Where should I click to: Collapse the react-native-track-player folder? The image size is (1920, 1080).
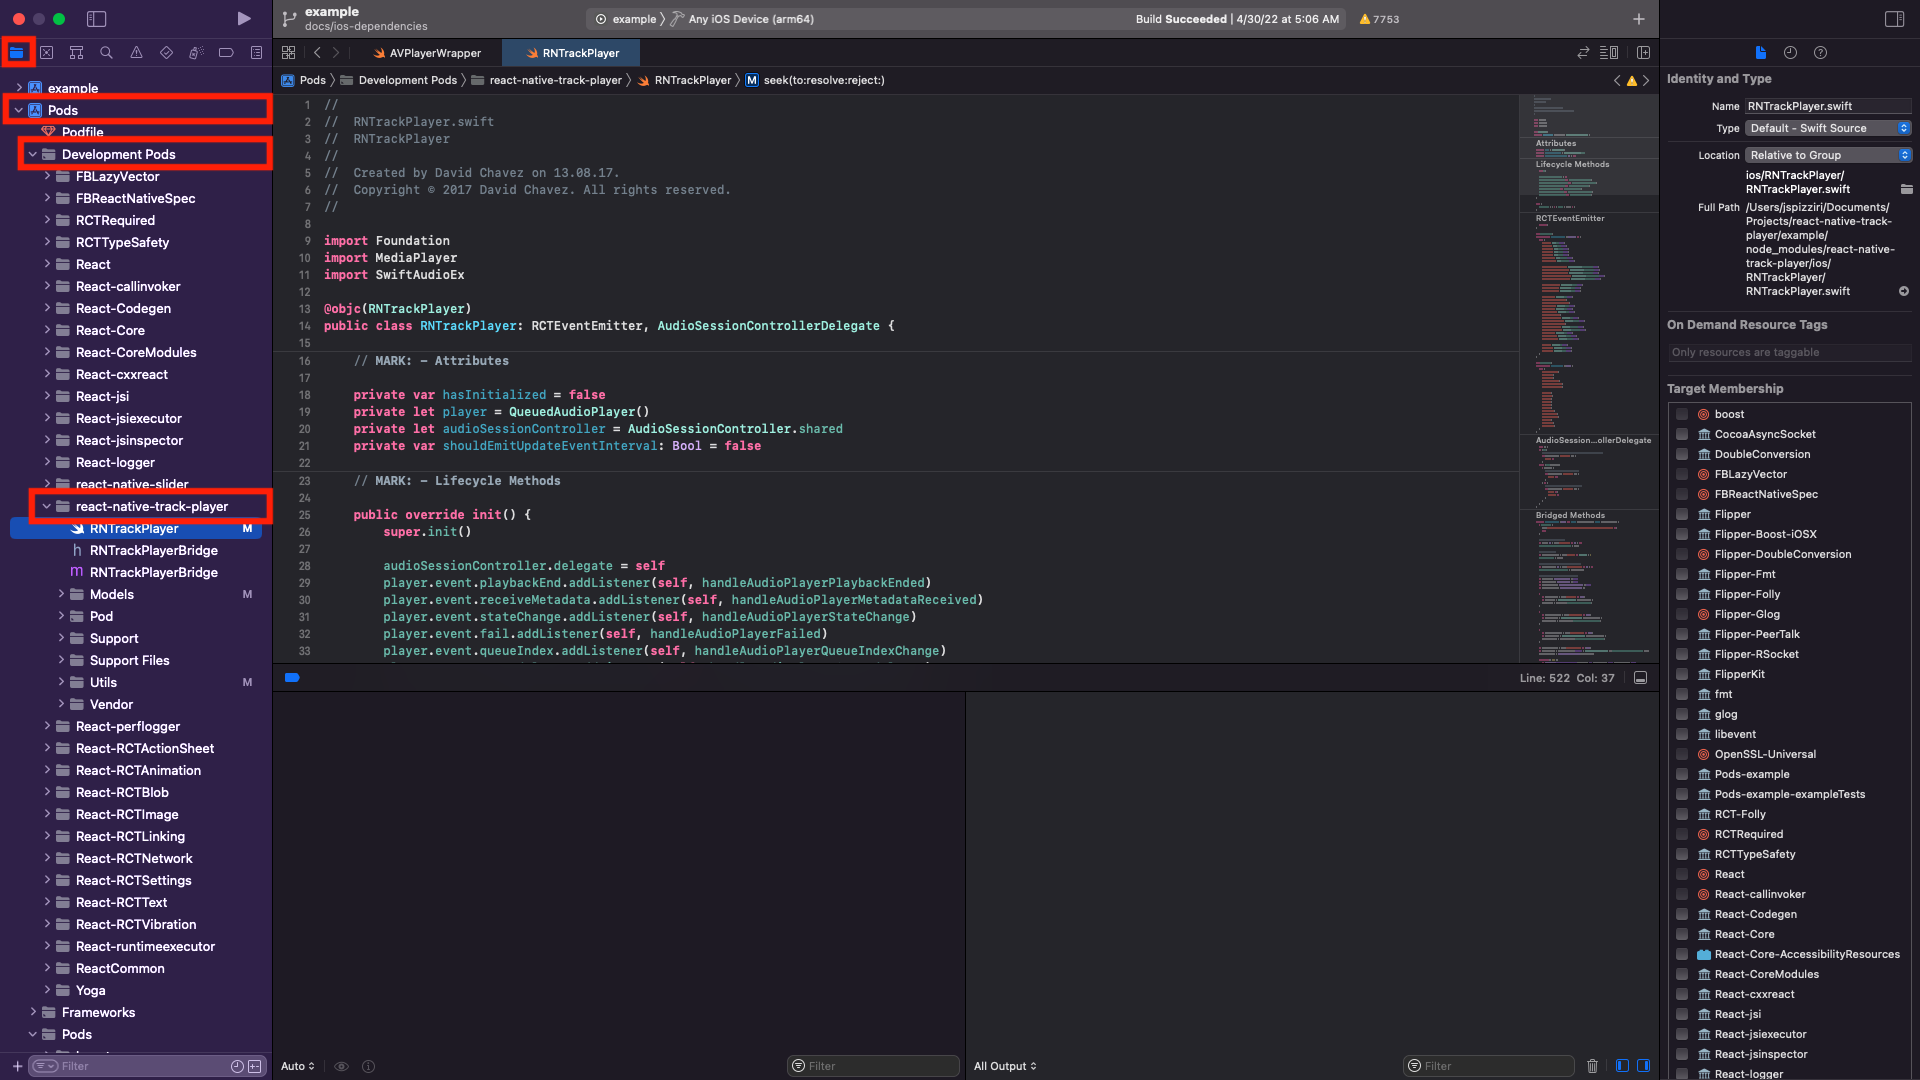coord(47,506)
